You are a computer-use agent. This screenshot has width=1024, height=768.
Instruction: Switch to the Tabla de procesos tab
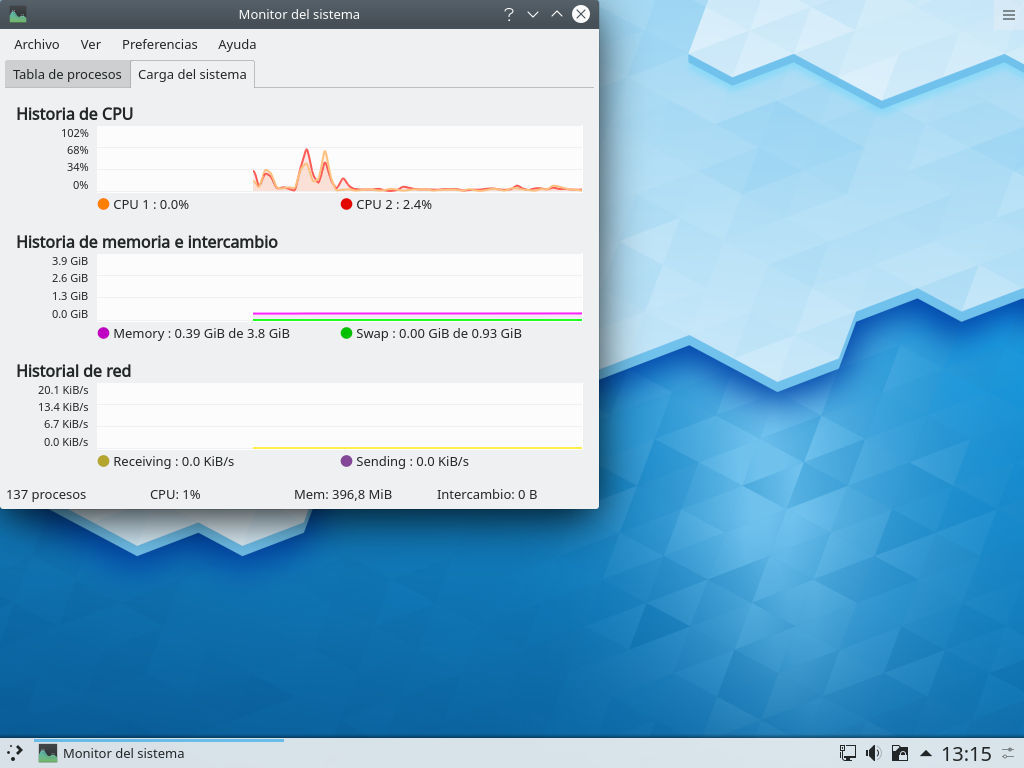67,74
